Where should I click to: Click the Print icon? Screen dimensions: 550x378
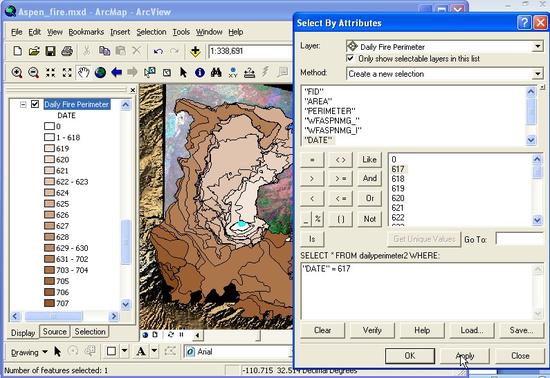(67, 52)
